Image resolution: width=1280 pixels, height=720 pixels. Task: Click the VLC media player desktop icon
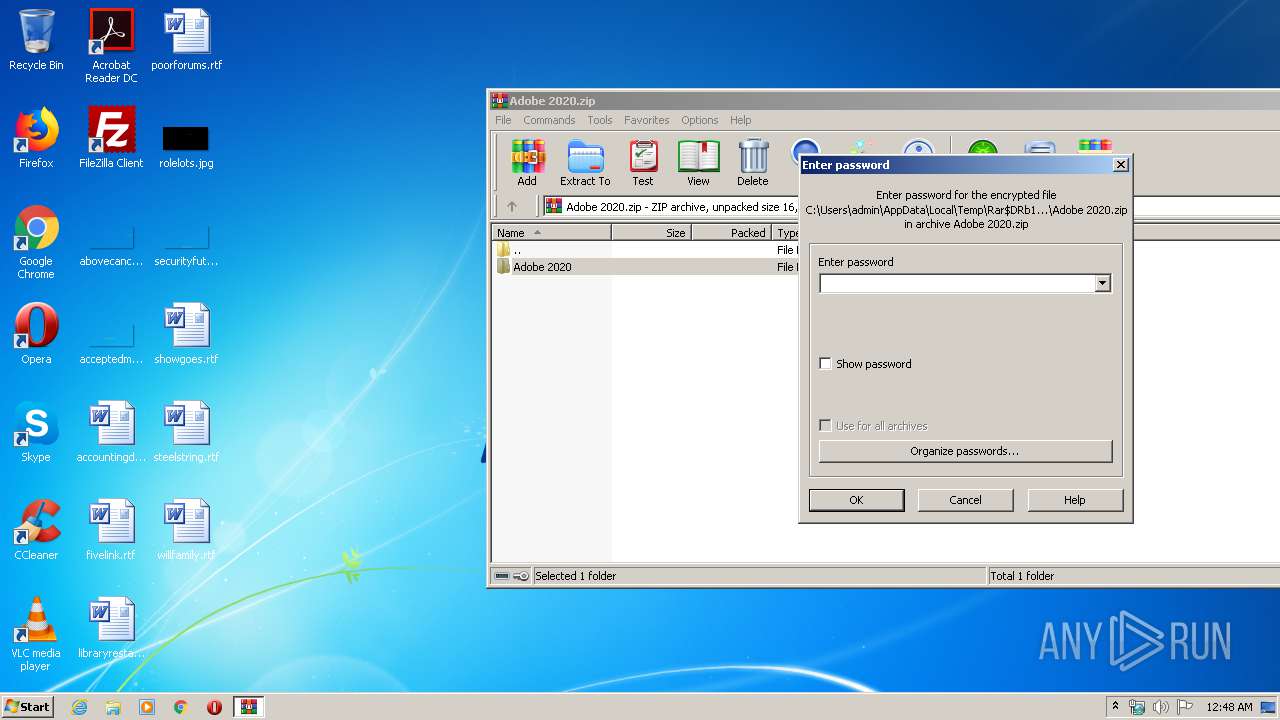click(x=36, y=634)
